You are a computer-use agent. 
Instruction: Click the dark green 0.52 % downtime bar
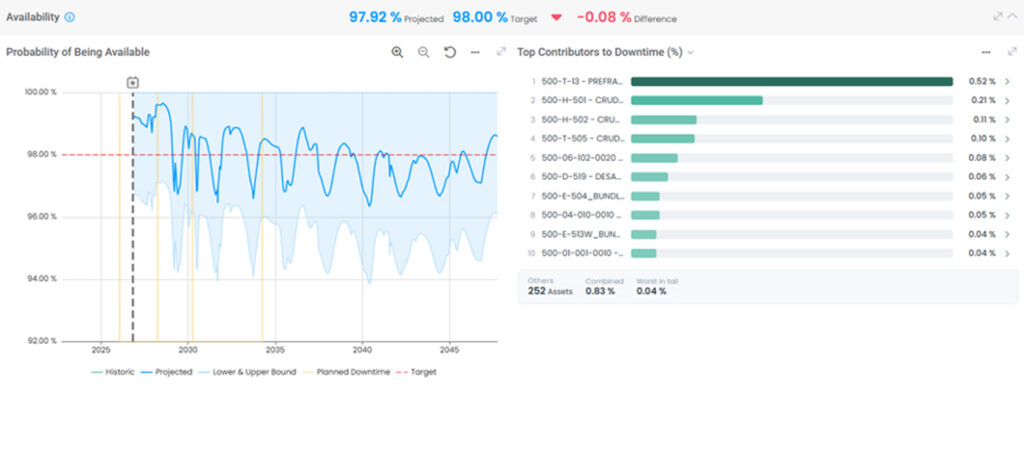(792, 82)
